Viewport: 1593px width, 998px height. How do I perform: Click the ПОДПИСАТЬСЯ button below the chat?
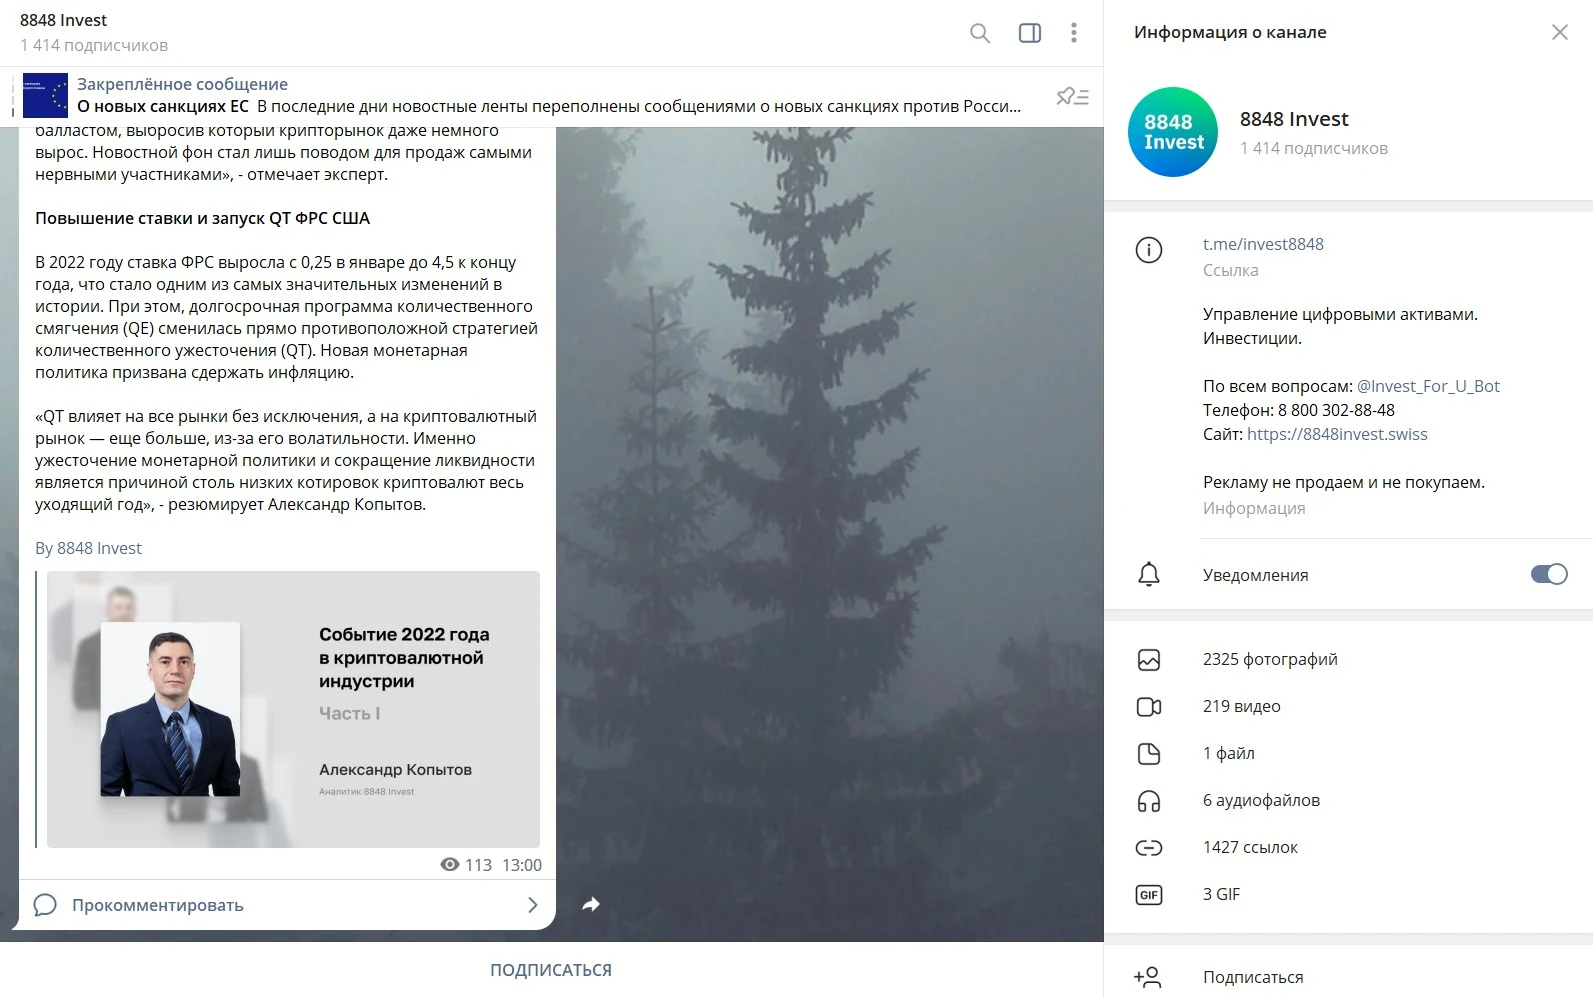click(551, 970)
